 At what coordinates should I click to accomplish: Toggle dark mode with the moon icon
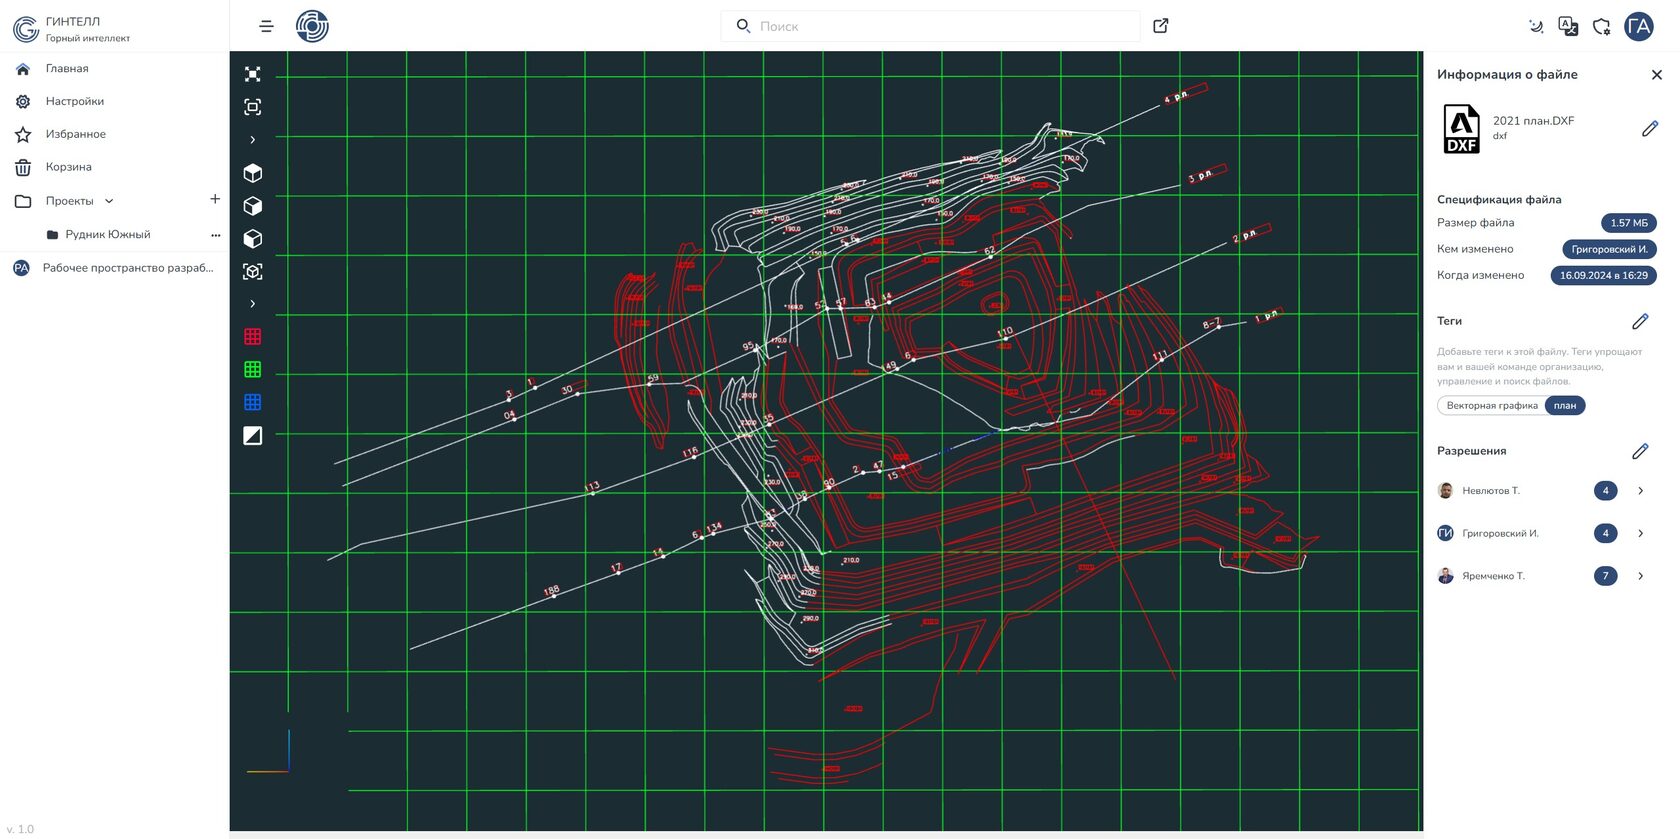point(1536,27)
